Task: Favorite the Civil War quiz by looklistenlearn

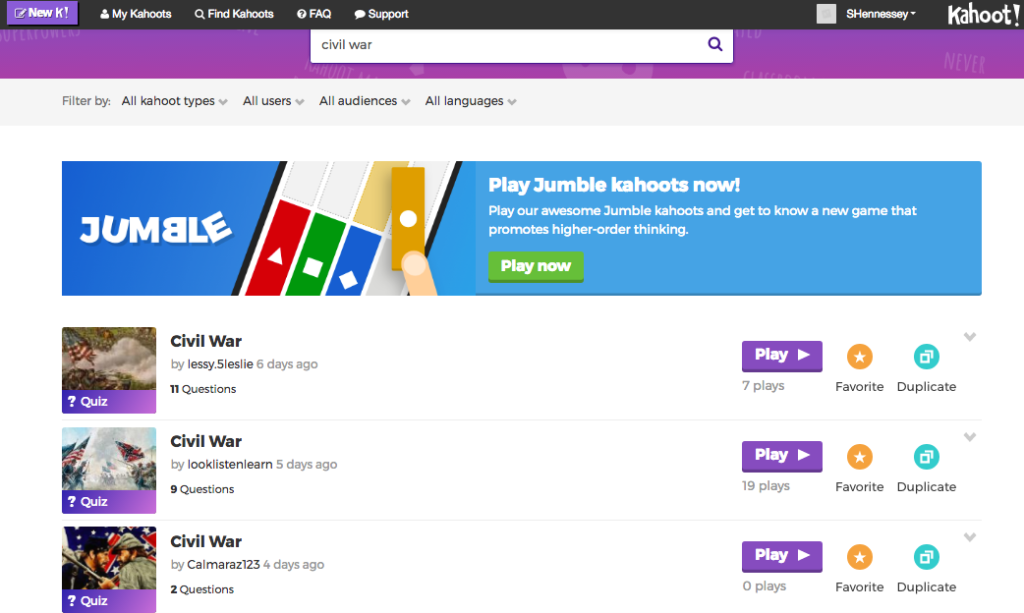Action: click(859, 457)
